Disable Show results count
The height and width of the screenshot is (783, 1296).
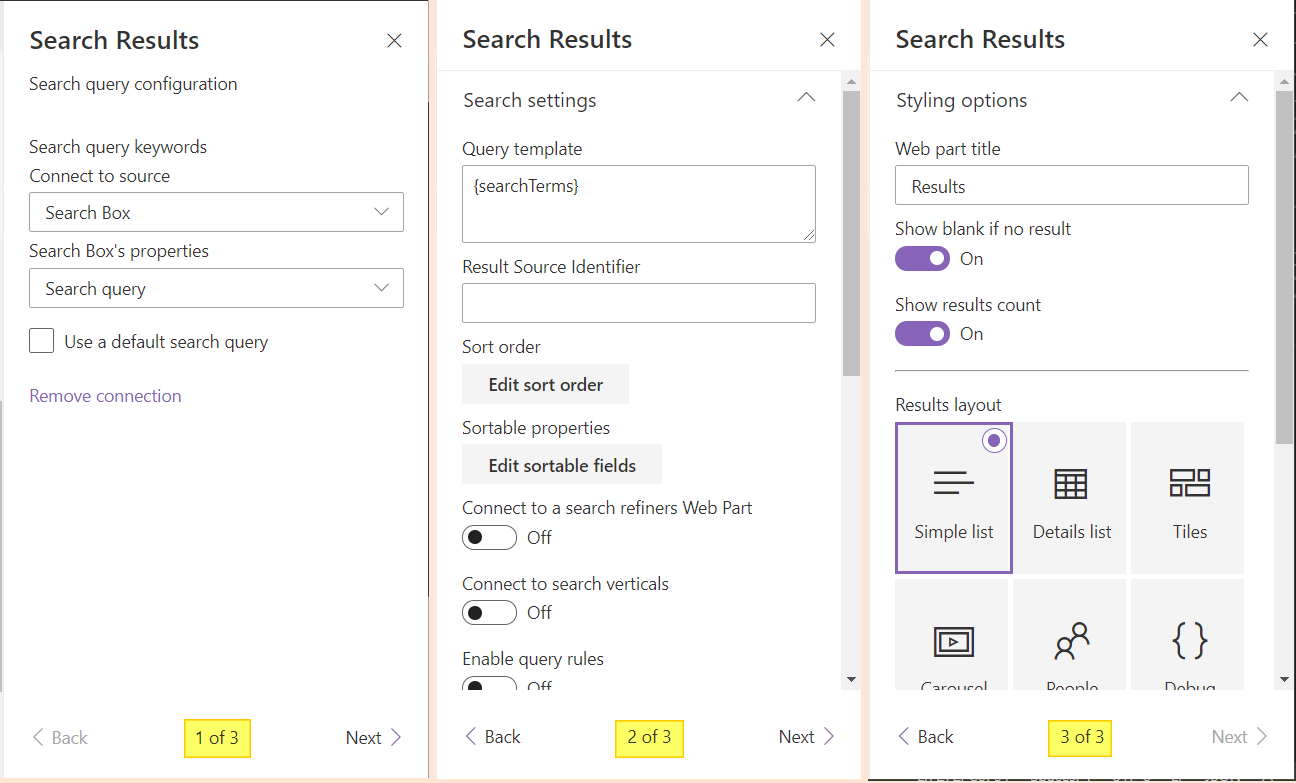click(x=922, y=333)
